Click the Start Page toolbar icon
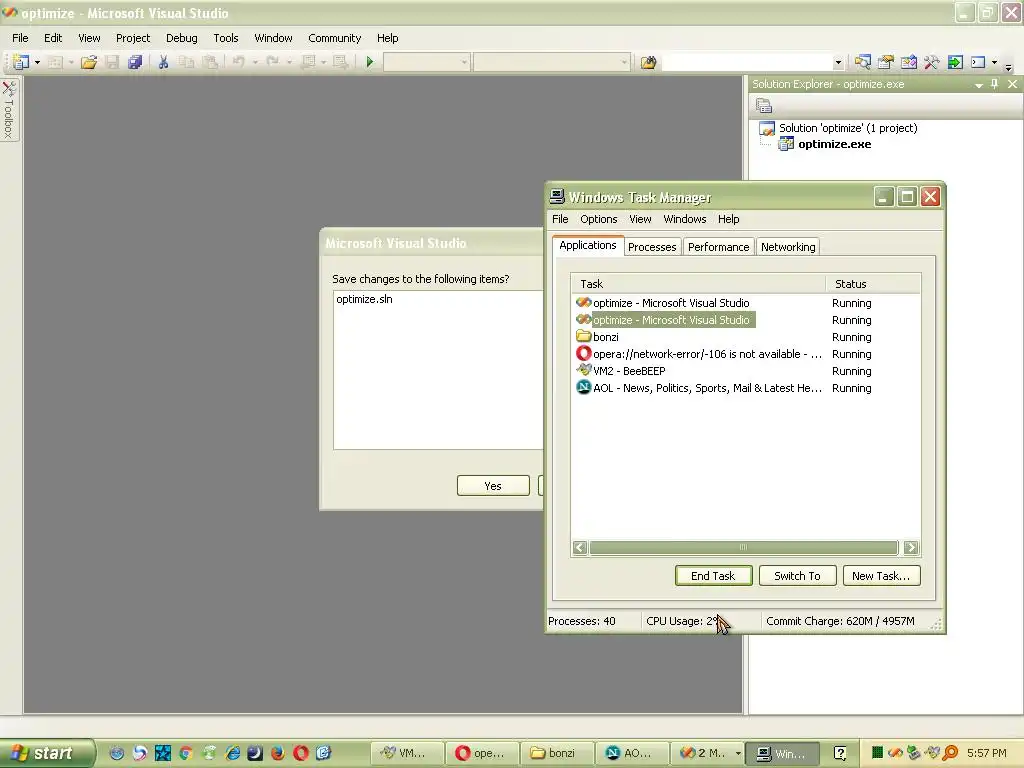The height and width of the screenshot is (768, 1024). click(955, 62)
